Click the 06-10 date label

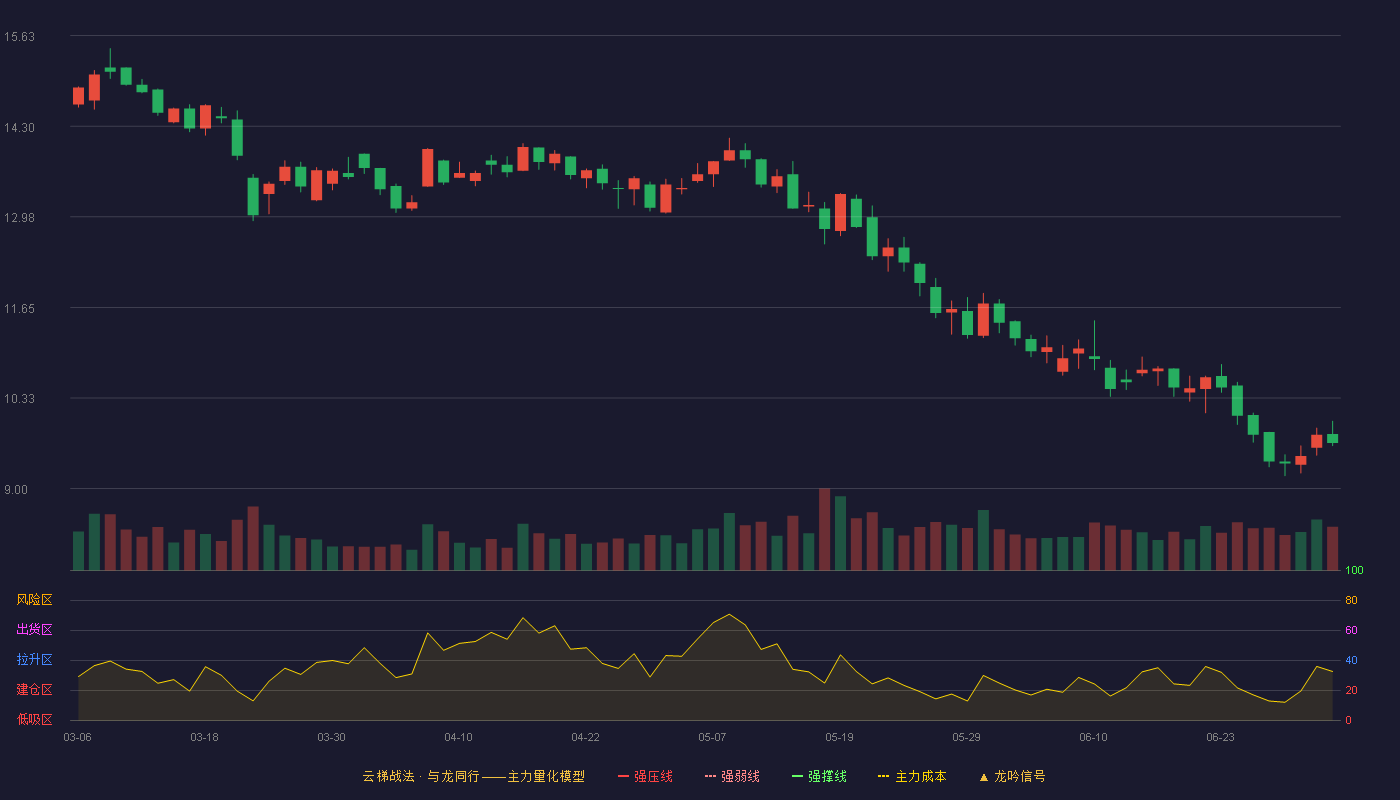point(1093,737)
